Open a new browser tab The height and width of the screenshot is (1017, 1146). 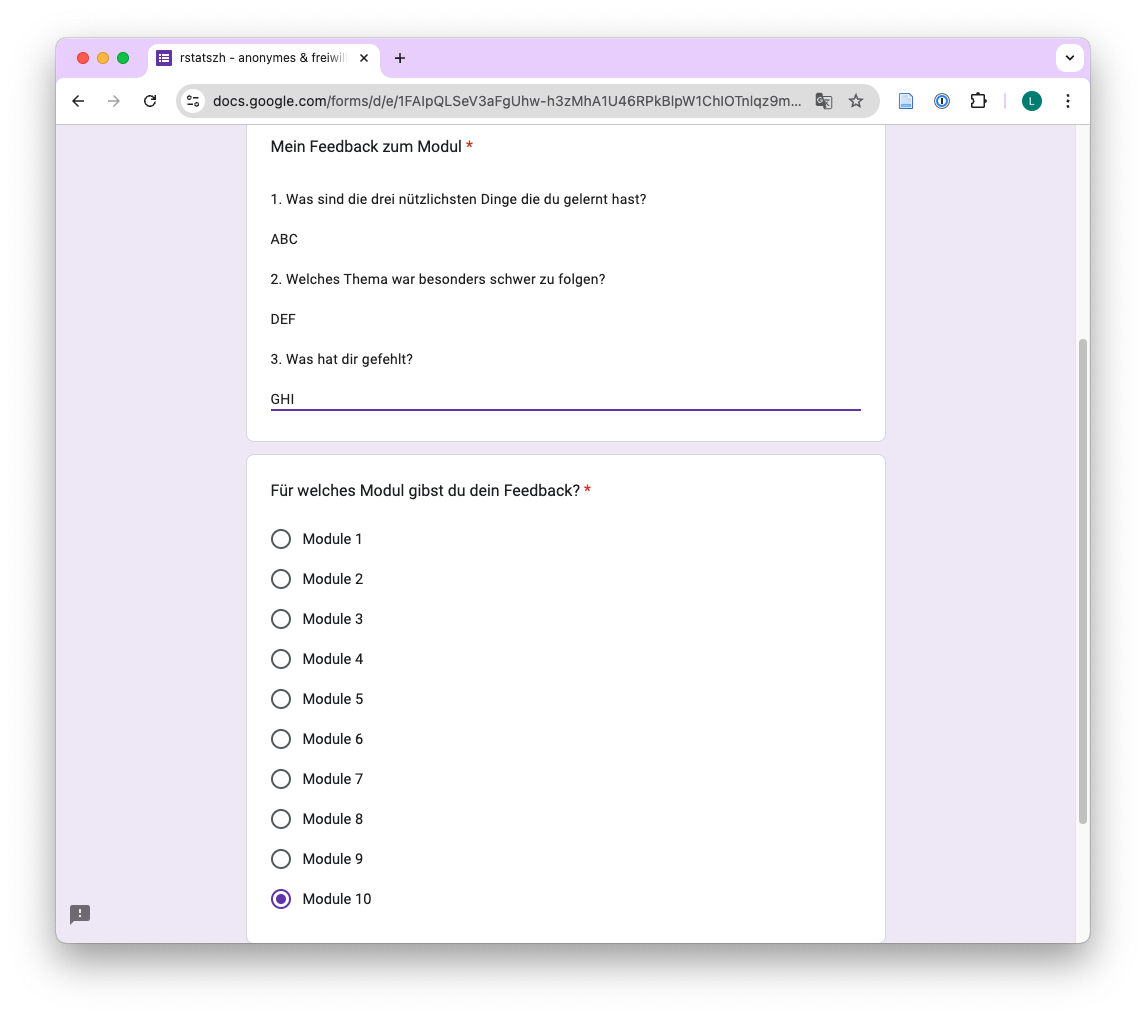point(400,58)
